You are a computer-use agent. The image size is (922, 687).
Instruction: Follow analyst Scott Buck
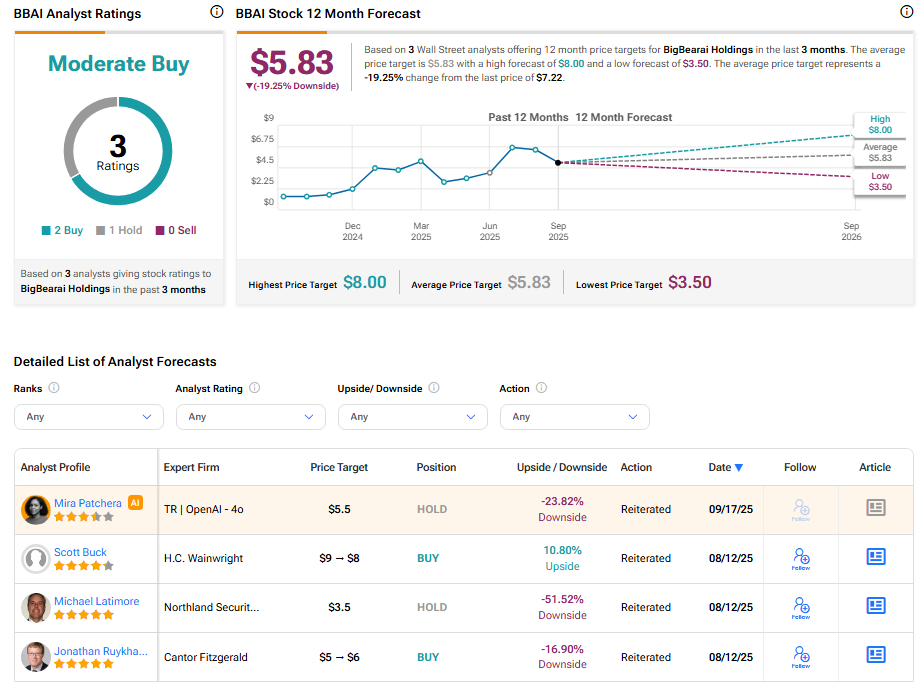coord(800,557)
